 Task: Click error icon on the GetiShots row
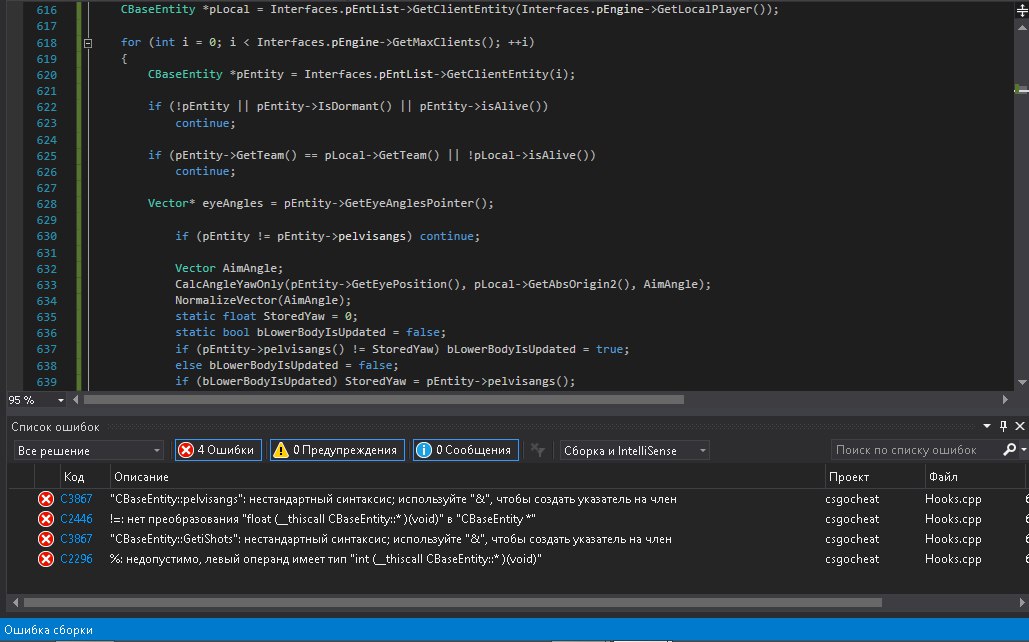point(46,539)
